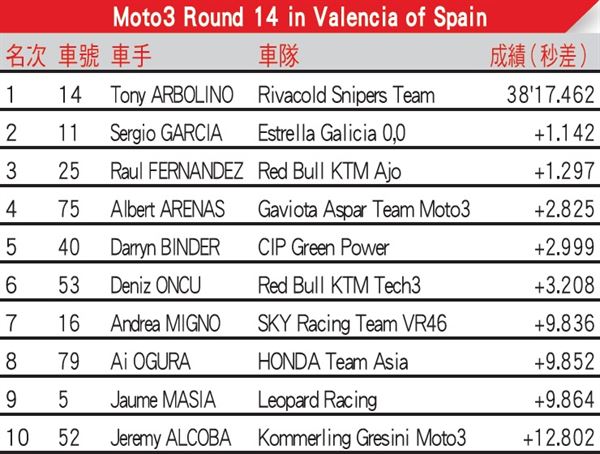Screen dimensions: 600x454
Task: Click SKY Racing Team VR46 entry
Action: pos(352,324)
